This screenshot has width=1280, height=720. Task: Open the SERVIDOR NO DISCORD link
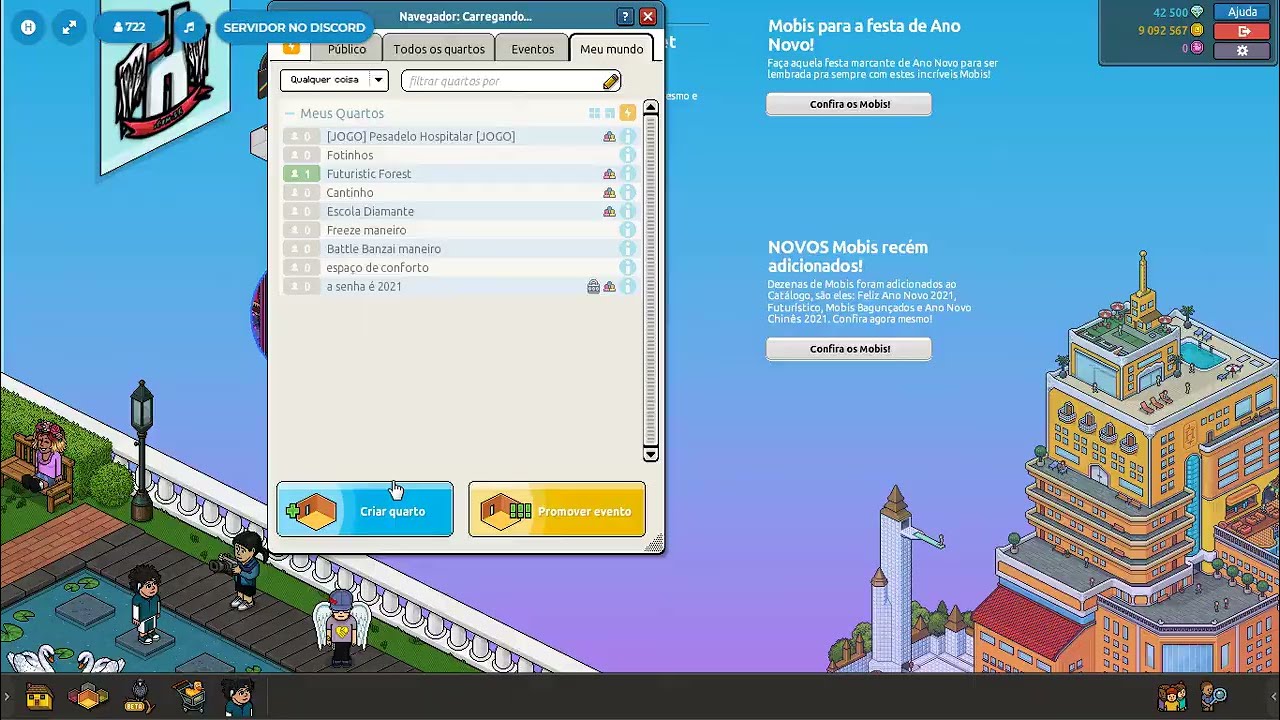(x=294, y=27)
